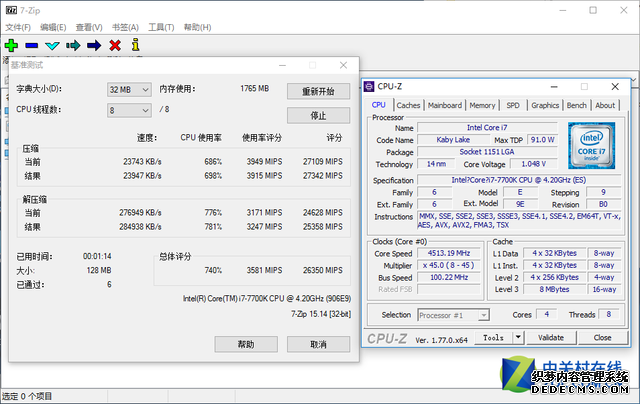Click the decompression result 25358 MIPS
The image size is (640, 404).
[322, 226]
